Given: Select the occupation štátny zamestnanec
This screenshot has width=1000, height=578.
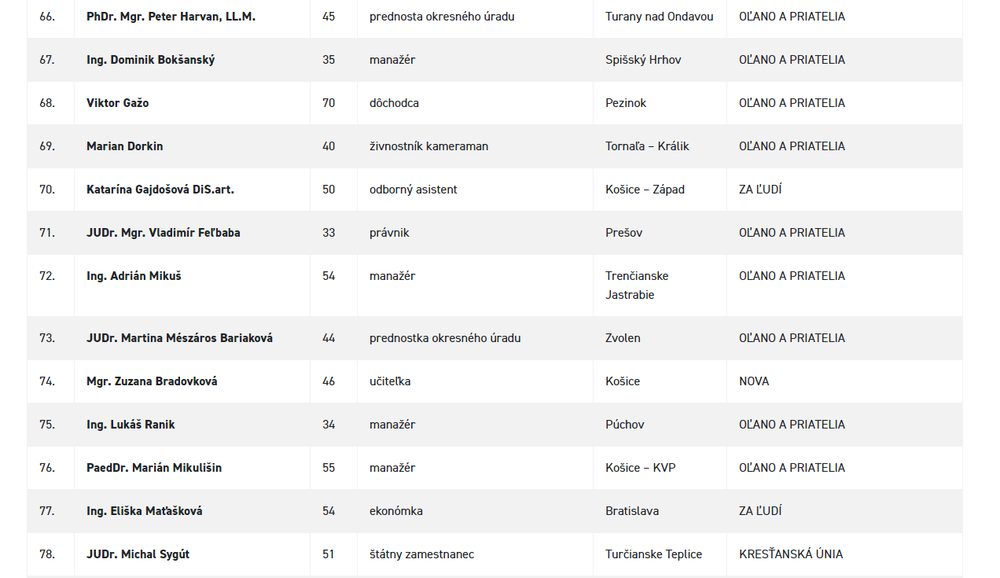Looking at the screenshot, I should (421, 554).
